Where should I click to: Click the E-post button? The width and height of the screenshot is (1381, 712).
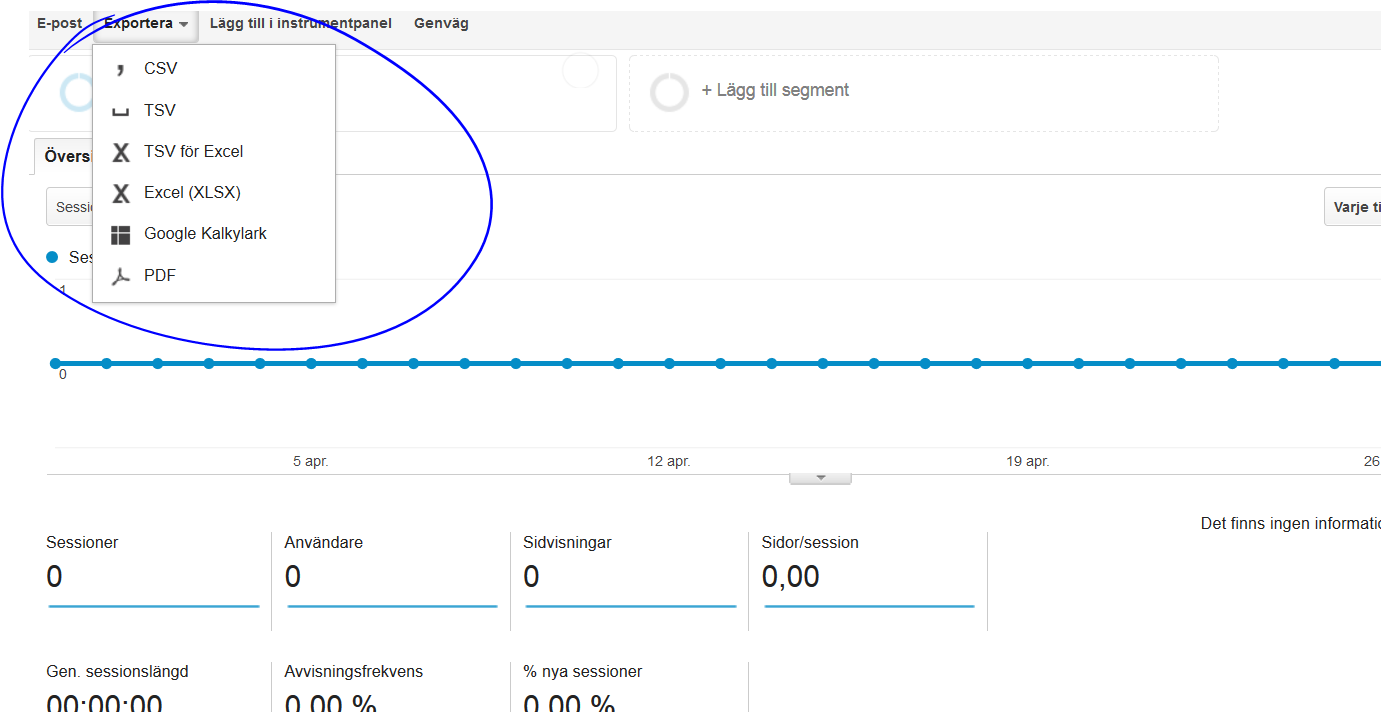pyautogui.click(x=60, y=23)
